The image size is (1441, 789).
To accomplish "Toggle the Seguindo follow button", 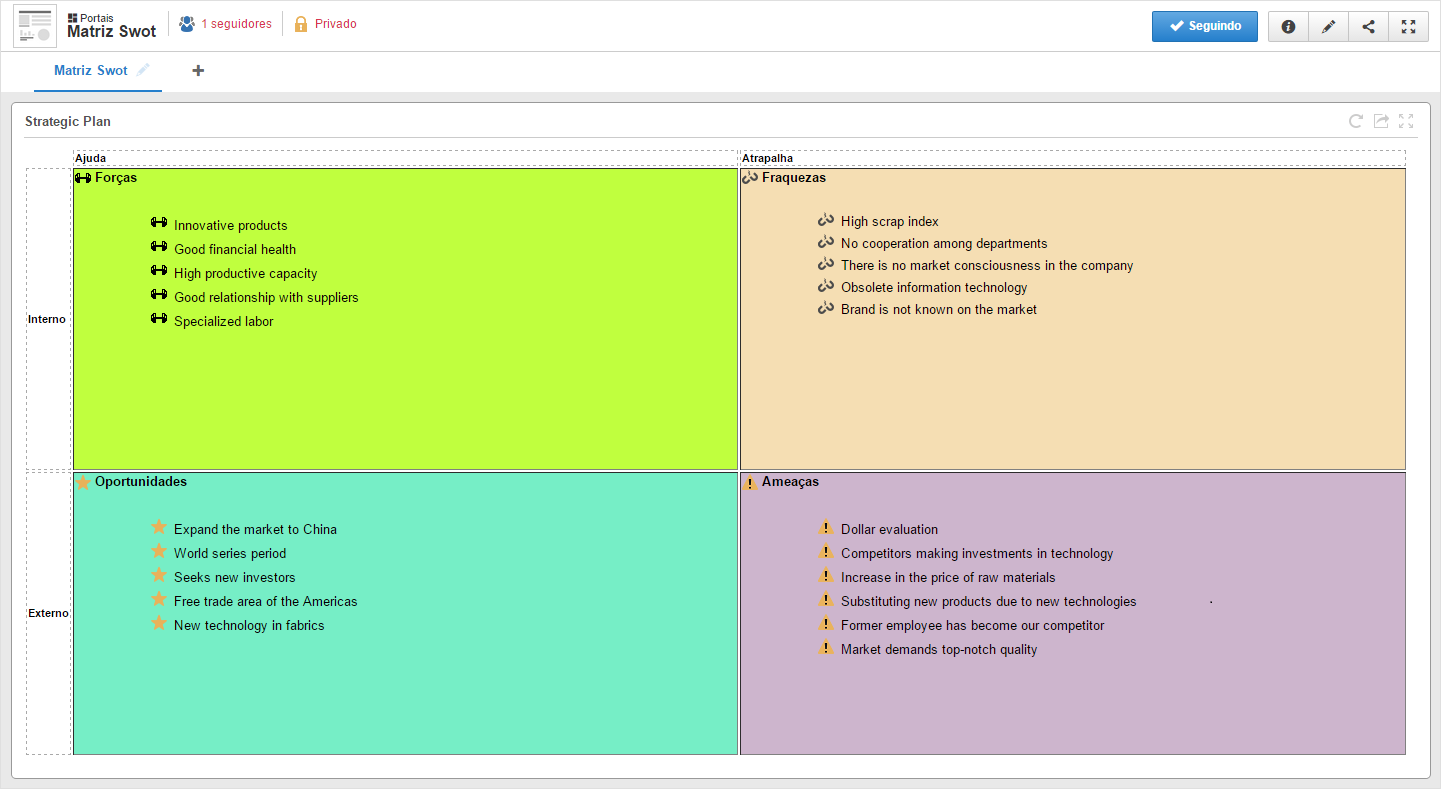I will pyautogui.click(x=1204, y=26).
